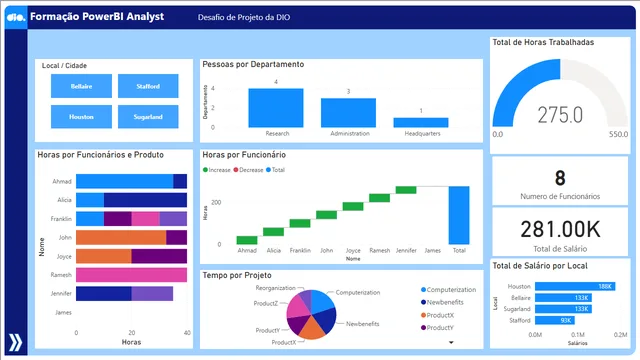Click the ProductZ pie label
Viewport: 640px width, 360px height.
click(266, 304)
